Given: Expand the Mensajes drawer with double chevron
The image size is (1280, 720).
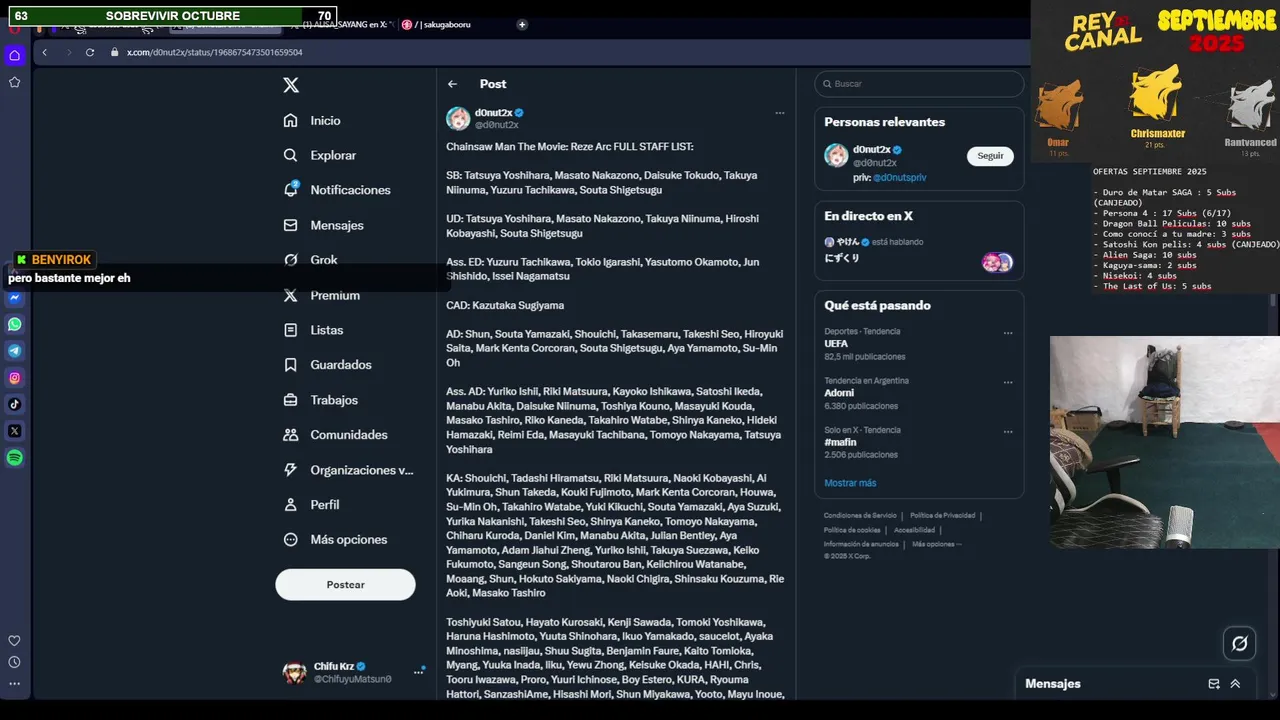Looking at the screenshot, I should coord(1235,684).
